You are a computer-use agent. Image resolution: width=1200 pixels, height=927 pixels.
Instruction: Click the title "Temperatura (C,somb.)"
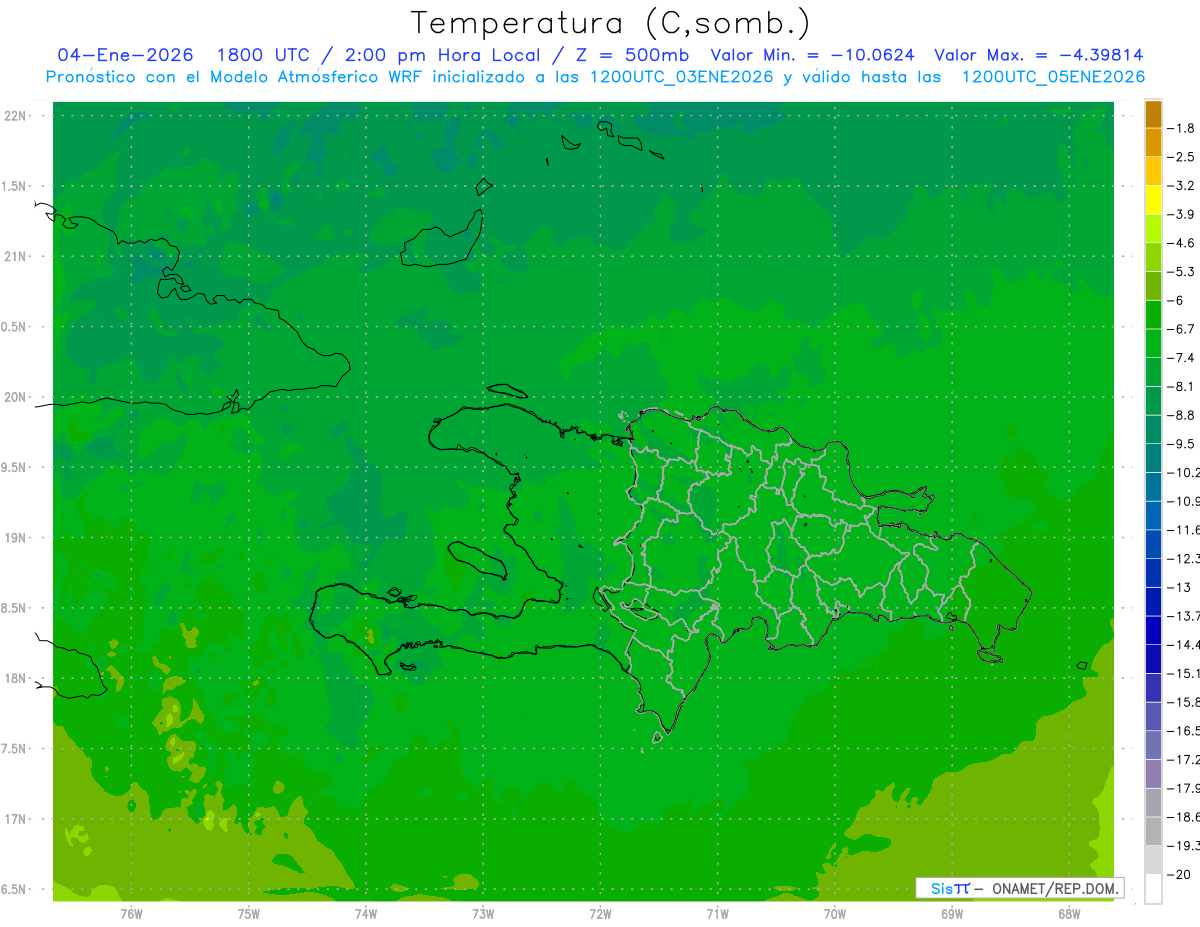(x=611, y=22)
